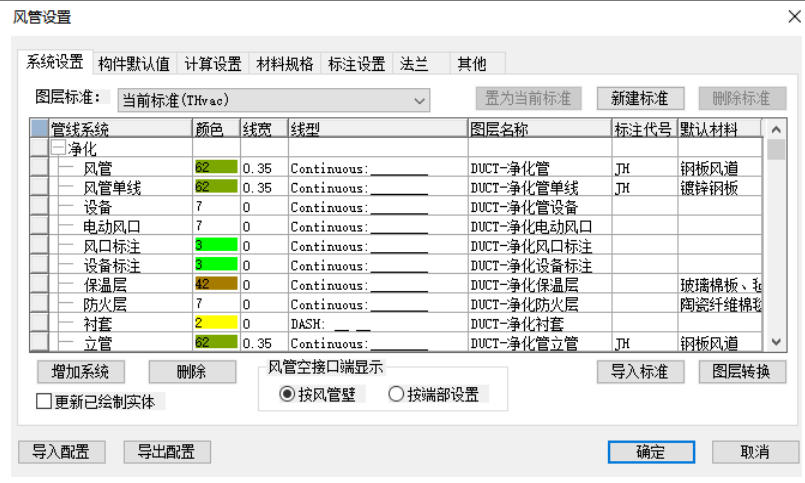Open the 构件默认值 tab
The width and height of the screenshot is (805, 483).
pyautogui.click(x=134, y=64)
